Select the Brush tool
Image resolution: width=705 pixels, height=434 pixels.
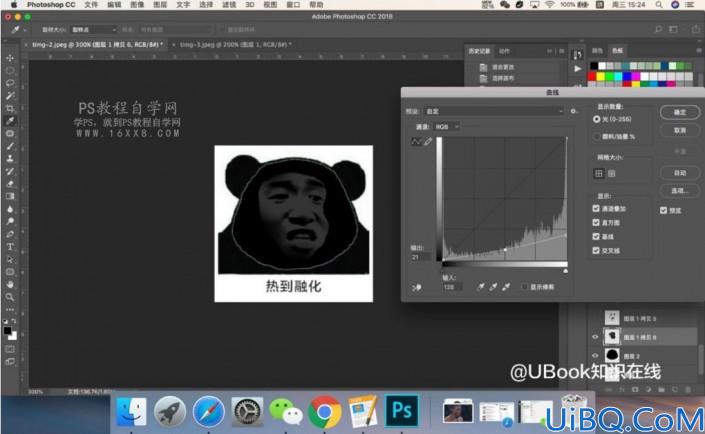coord(10,146)
